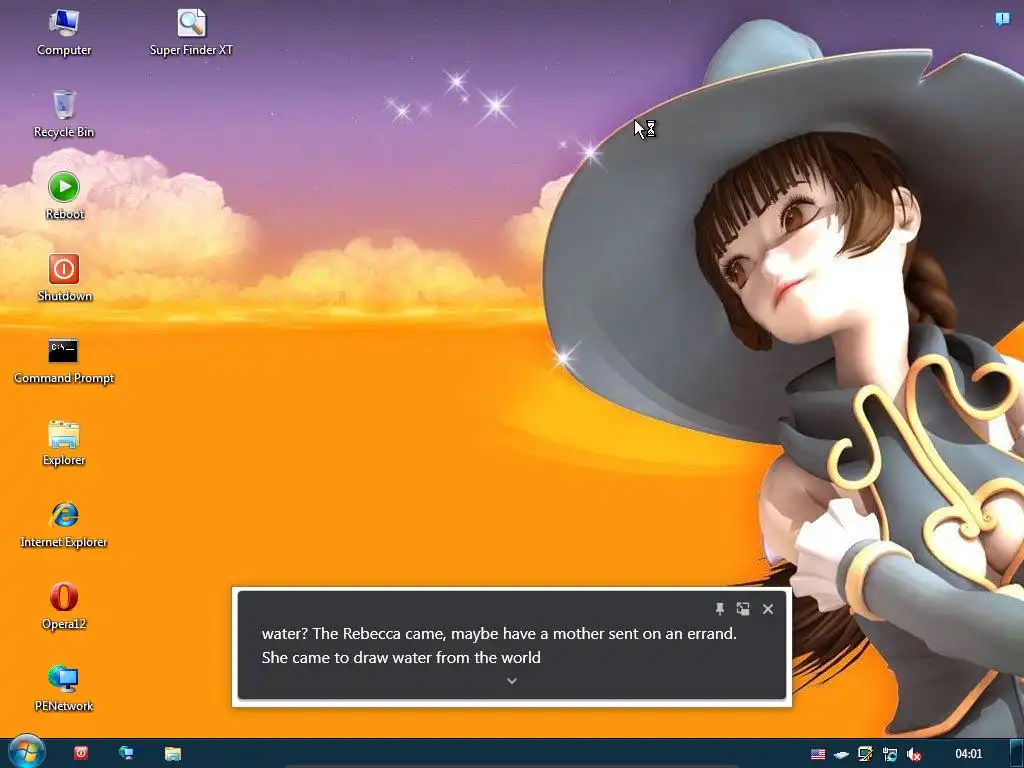The image size is (1024, 768).
Task: Click the US flag language tray icon
Action: pos(818,754)
